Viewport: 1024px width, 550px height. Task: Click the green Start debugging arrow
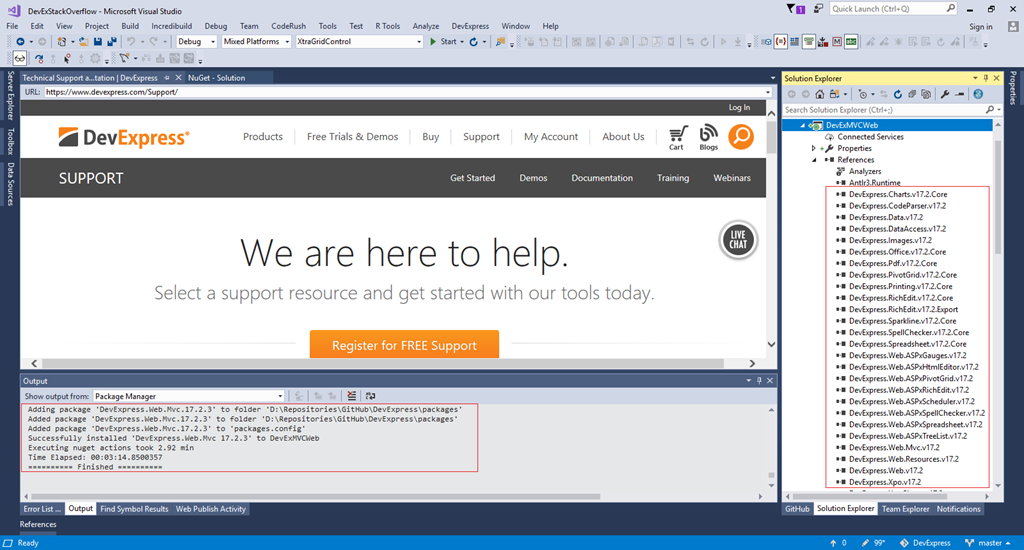tap(432, 41)
